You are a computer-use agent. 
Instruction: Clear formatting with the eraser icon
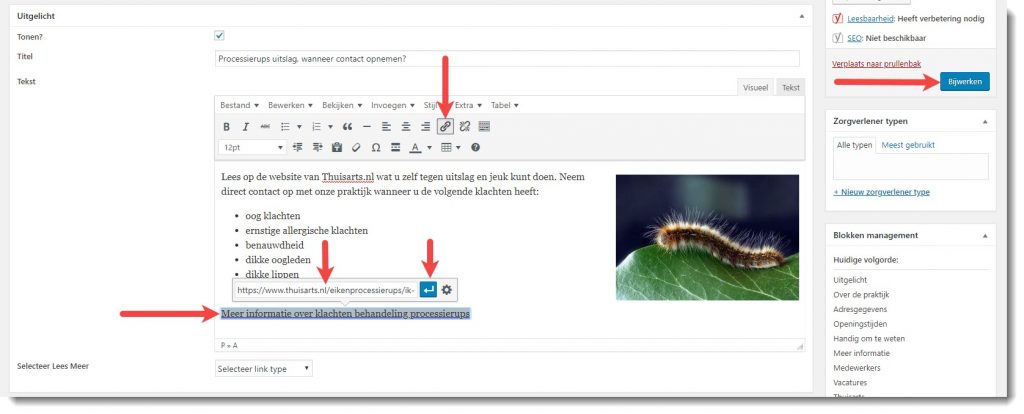[356, 148]
